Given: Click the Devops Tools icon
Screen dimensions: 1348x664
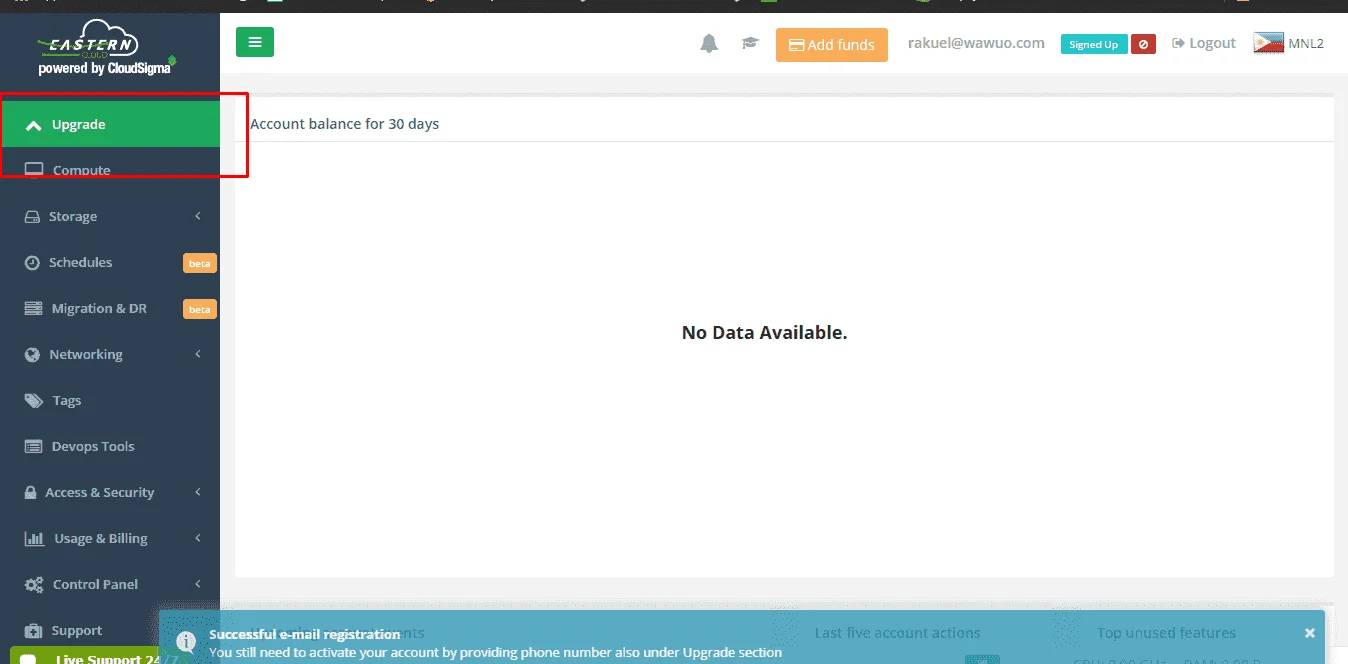Looking at the screenshot, I should 33,446.
